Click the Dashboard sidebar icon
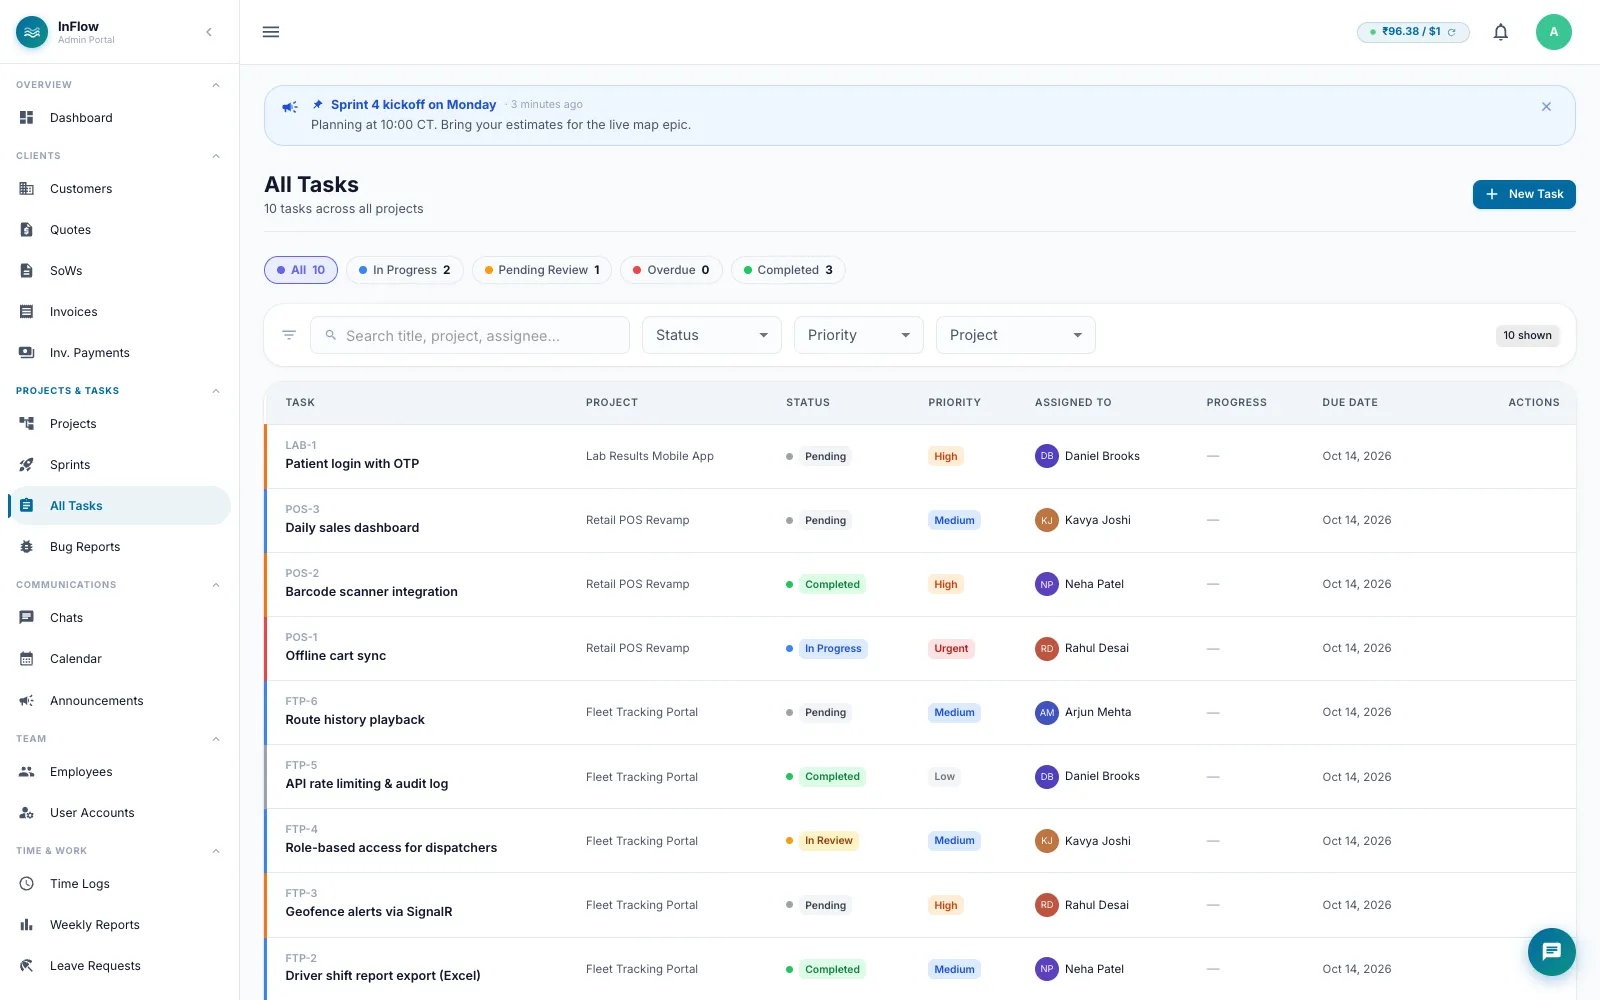Screen dimensions: 1600x1000 point(27,118)
